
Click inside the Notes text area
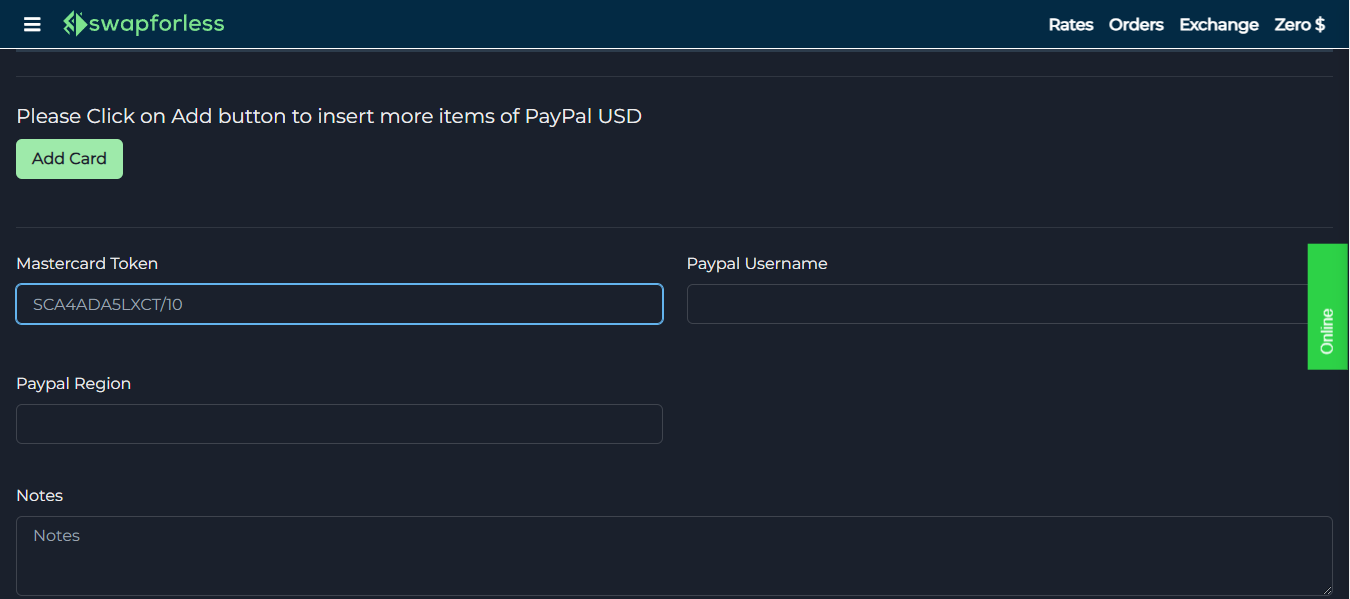(x=674, y=555)
